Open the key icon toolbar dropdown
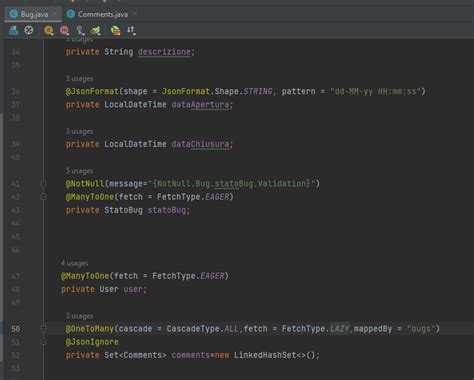 point(80,31)
